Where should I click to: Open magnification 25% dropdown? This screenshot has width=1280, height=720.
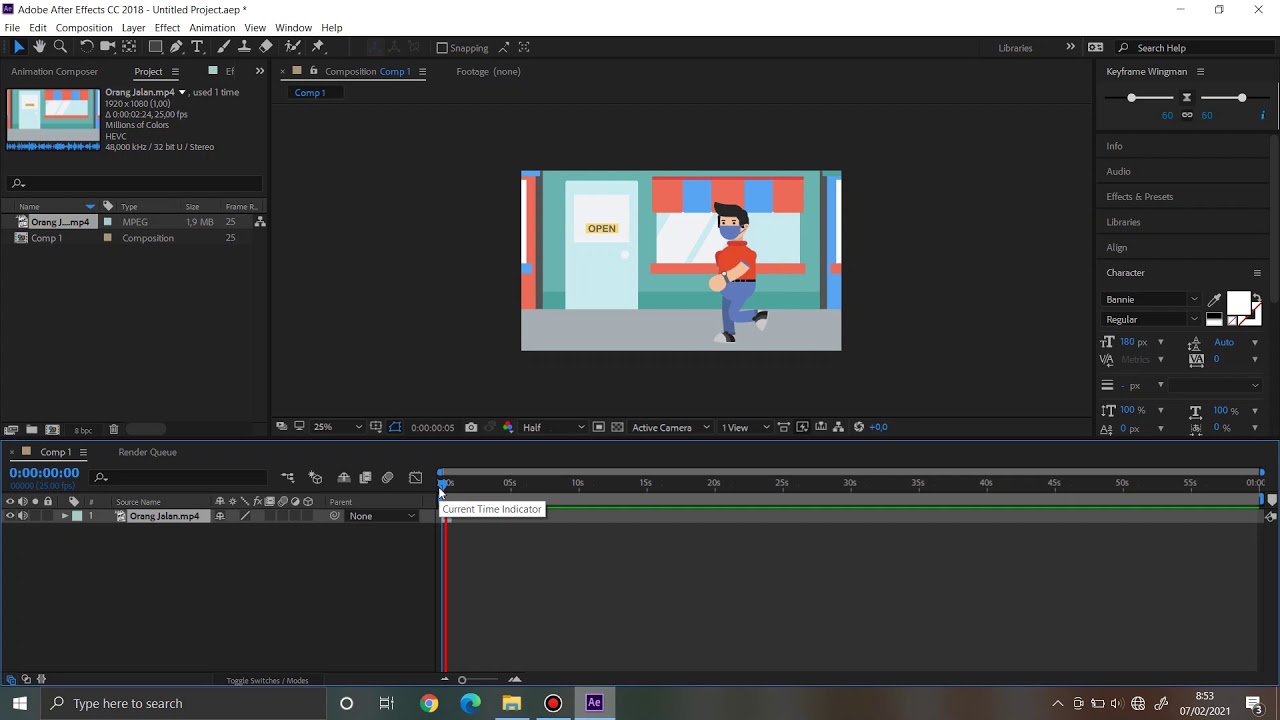(338, 427)
